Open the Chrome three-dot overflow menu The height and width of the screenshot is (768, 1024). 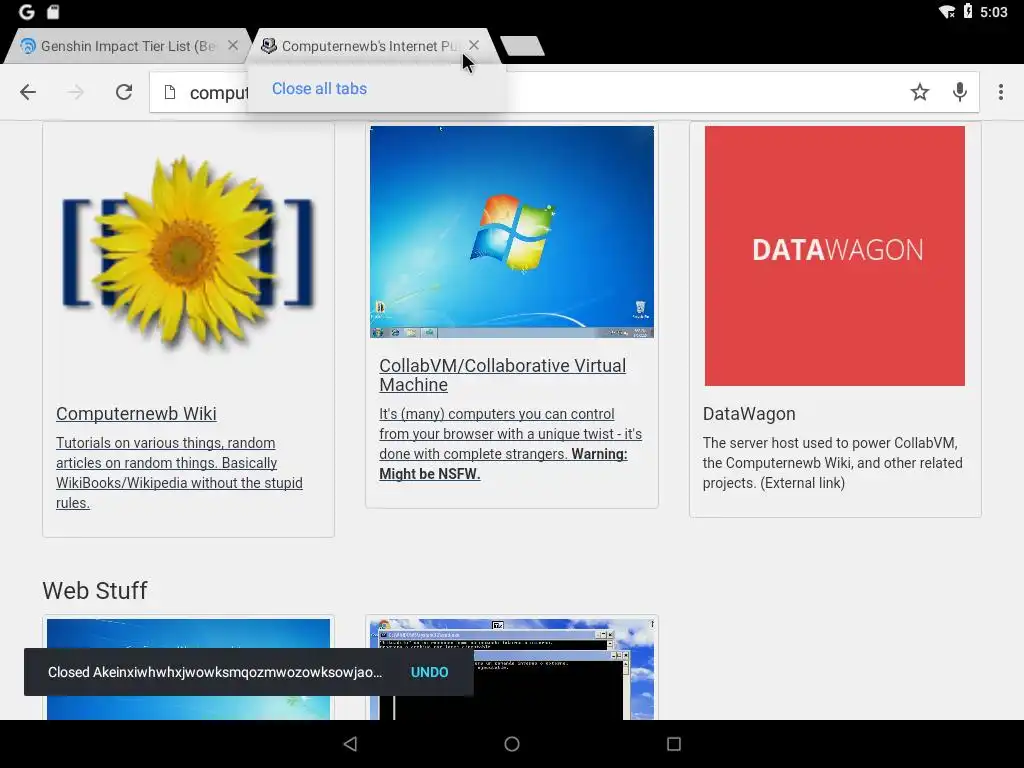1000,92
